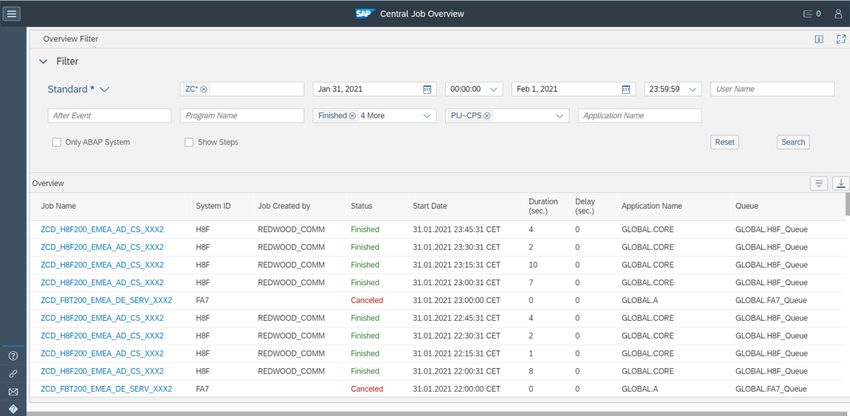Open first ZCD_FBT200_EMEA_DE_SERV_XXX2 job link
The height and width of the screenshot is (416, 850).
tap(106, 300)
